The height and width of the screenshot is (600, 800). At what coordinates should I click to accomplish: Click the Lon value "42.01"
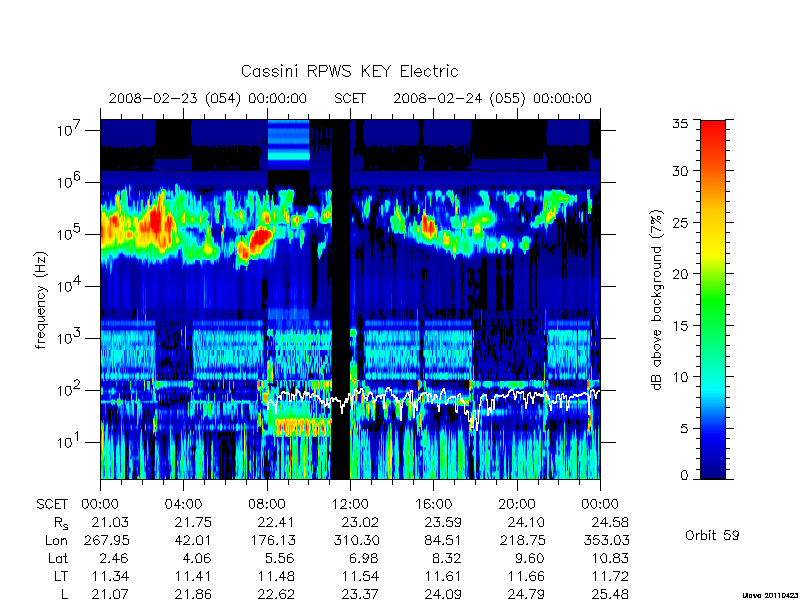coord(193,540)
